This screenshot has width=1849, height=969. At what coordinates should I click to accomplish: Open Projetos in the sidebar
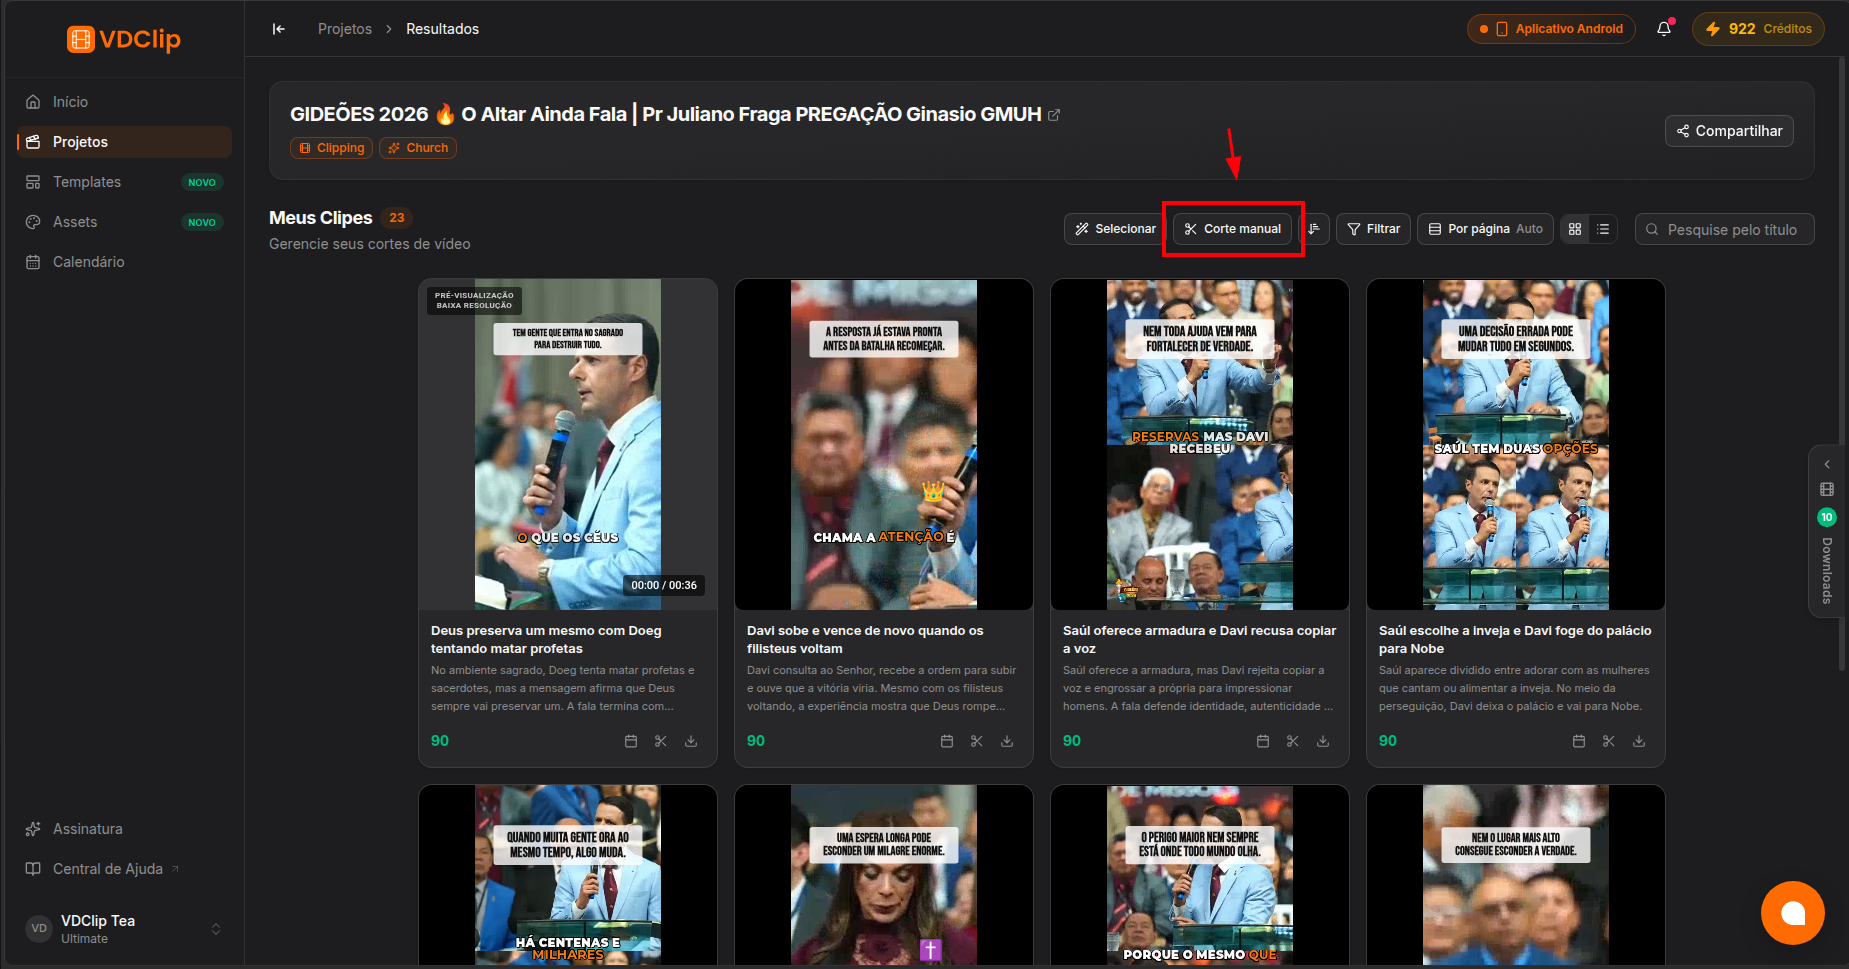pos(124,142)
